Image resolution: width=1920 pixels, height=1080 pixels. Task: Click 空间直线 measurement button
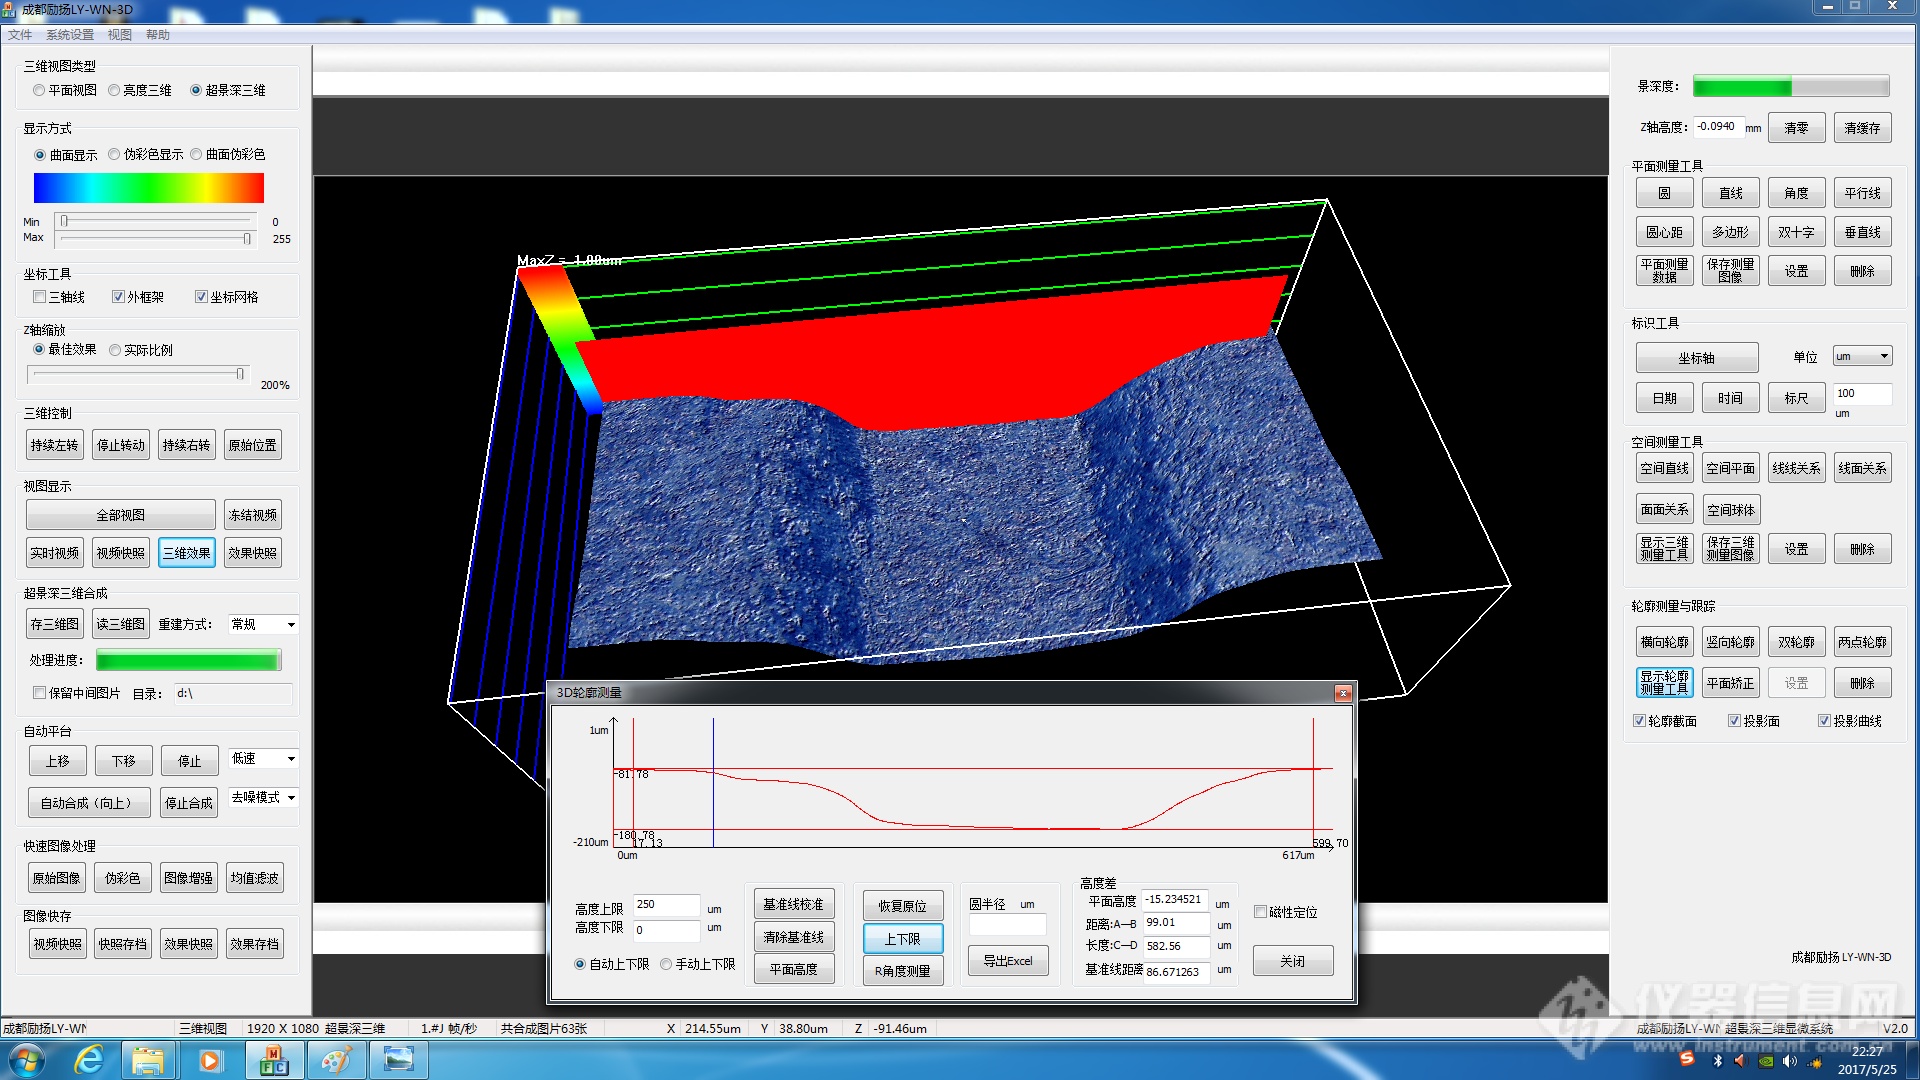1665,468
